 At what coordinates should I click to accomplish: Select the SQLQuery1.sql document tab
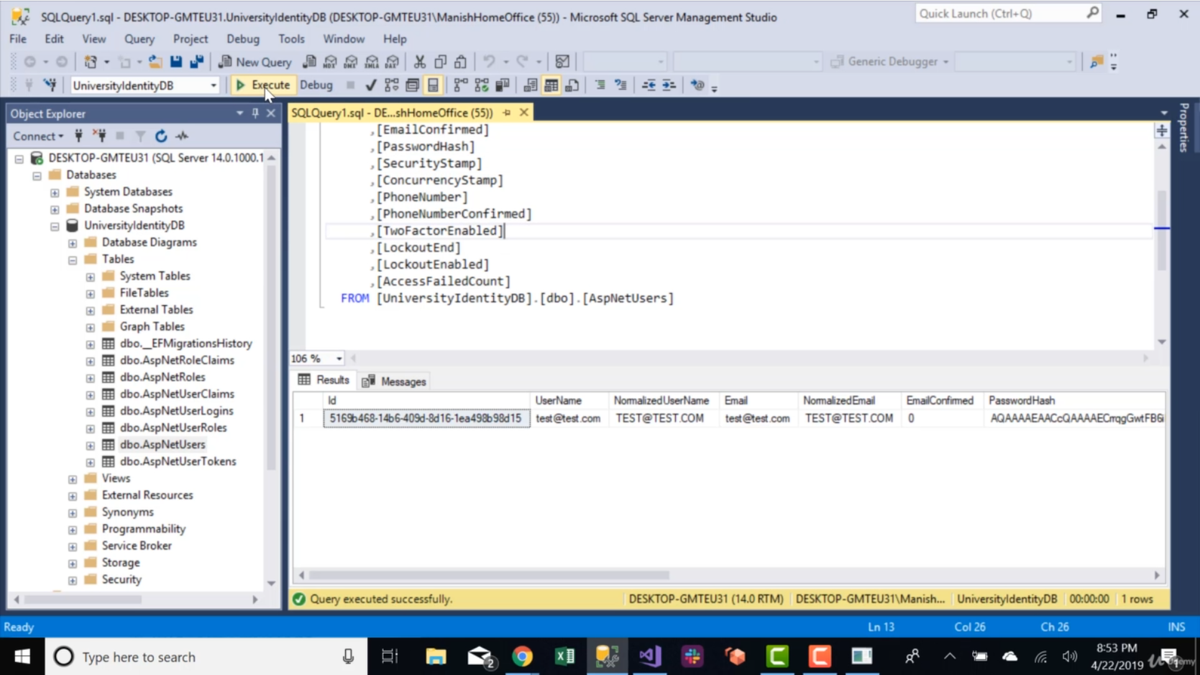392,113
